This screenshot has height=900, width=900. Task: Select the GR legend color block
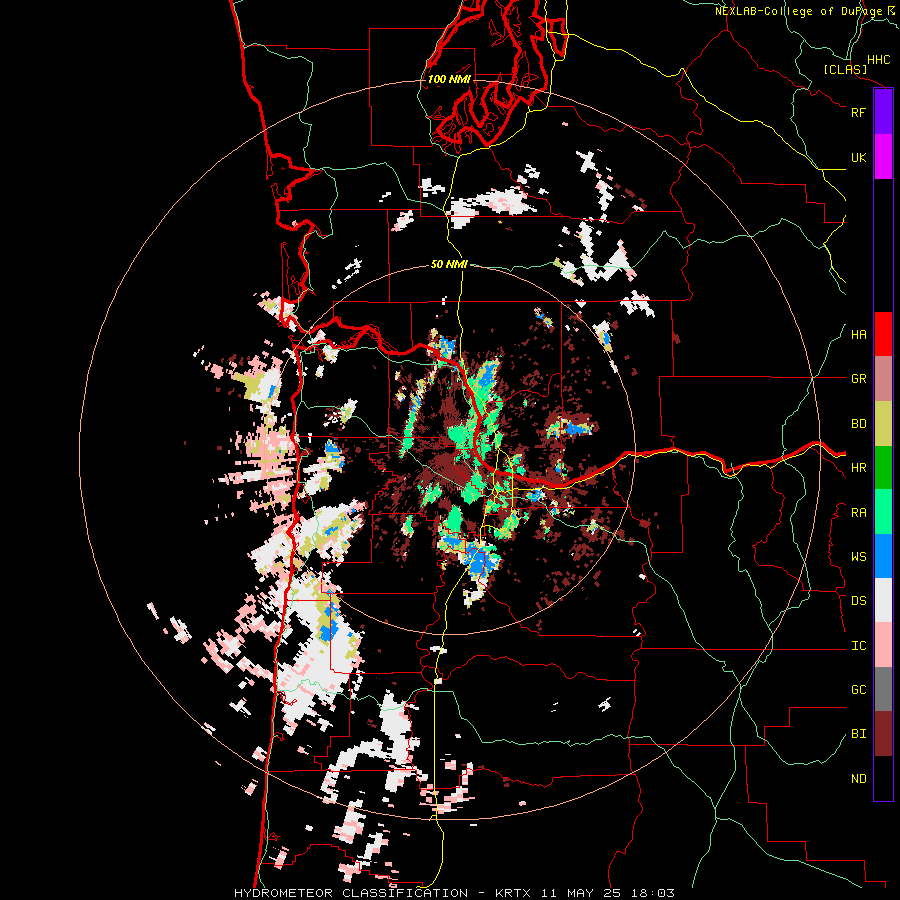point(883,379)
